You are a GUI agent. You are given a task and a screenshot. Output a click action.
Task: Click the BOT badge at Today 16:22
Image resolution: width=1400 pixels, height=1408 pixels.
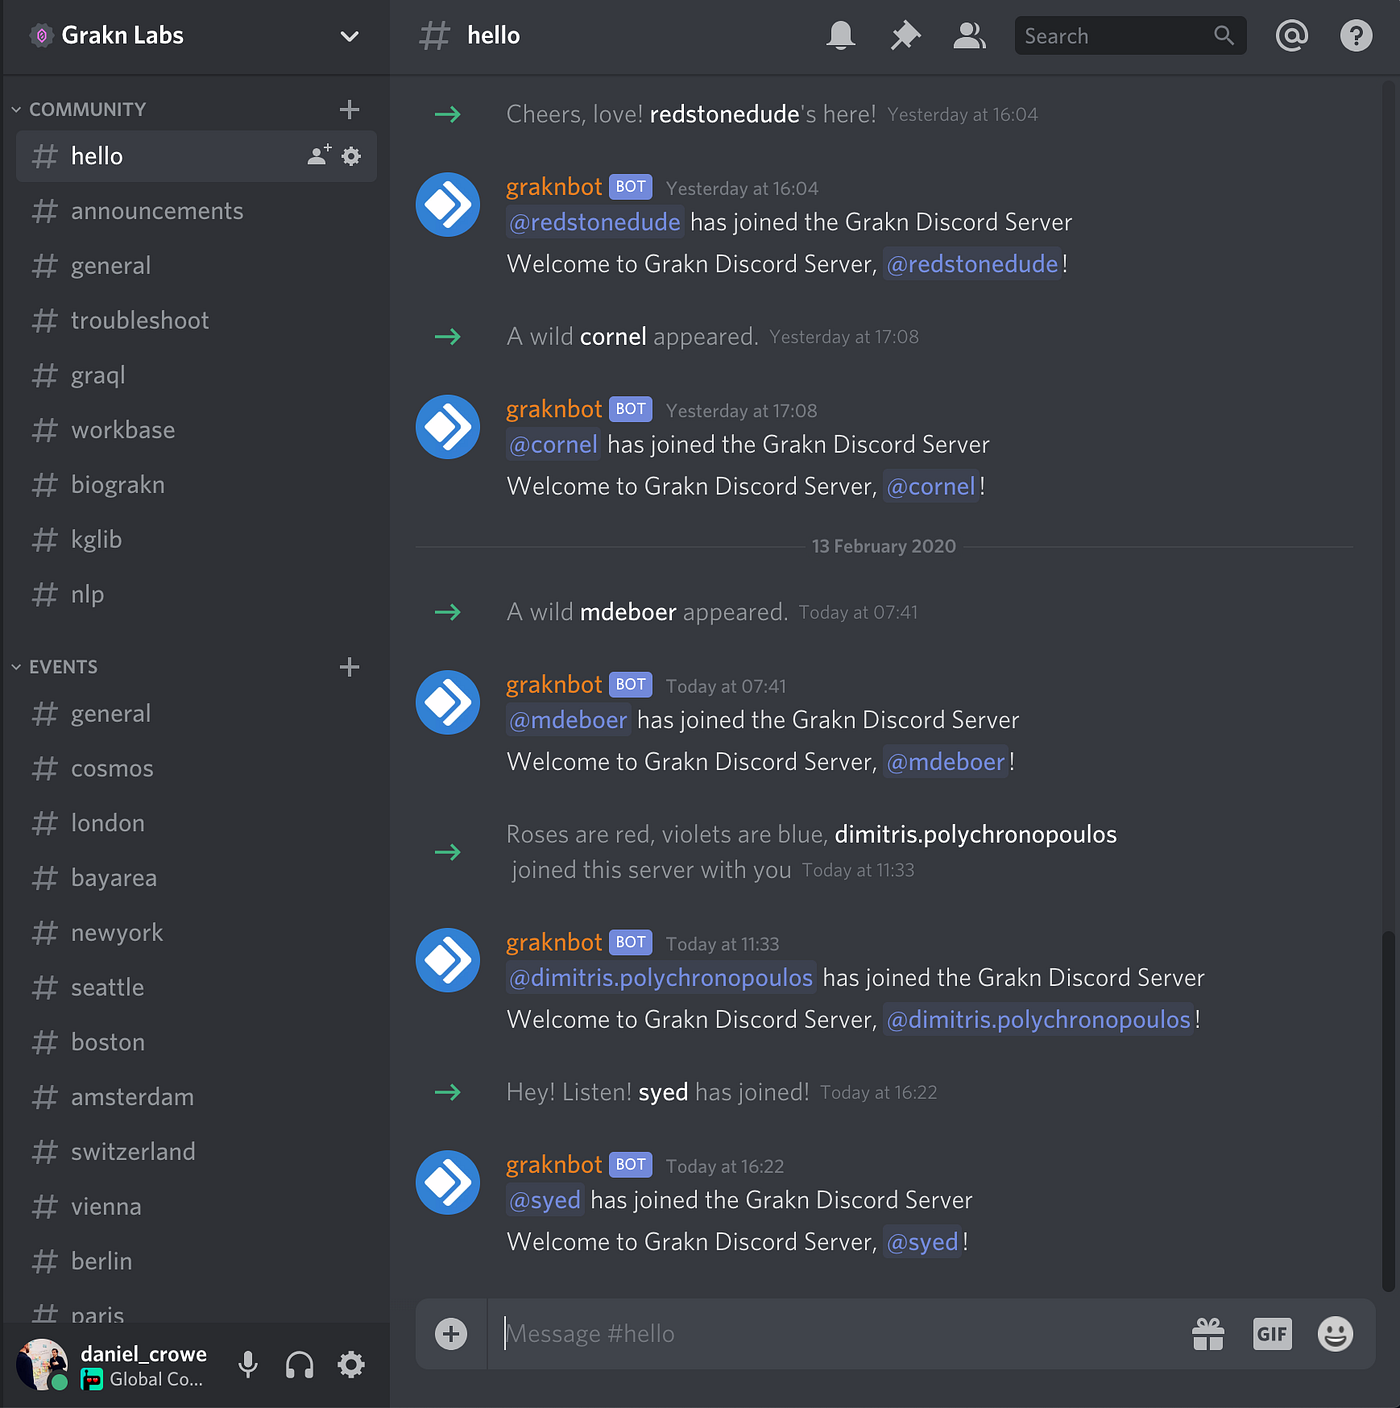tap(631, 1165)
